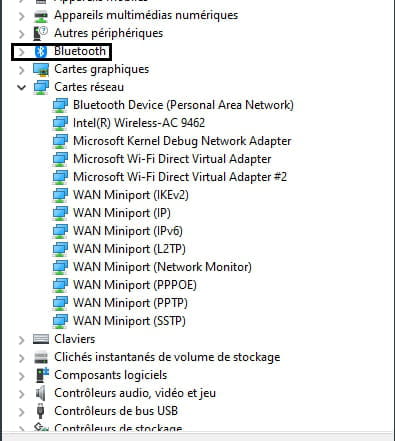Expand Appareils multimédias numériques category
395x441 pixels.
tap(21, 16)
